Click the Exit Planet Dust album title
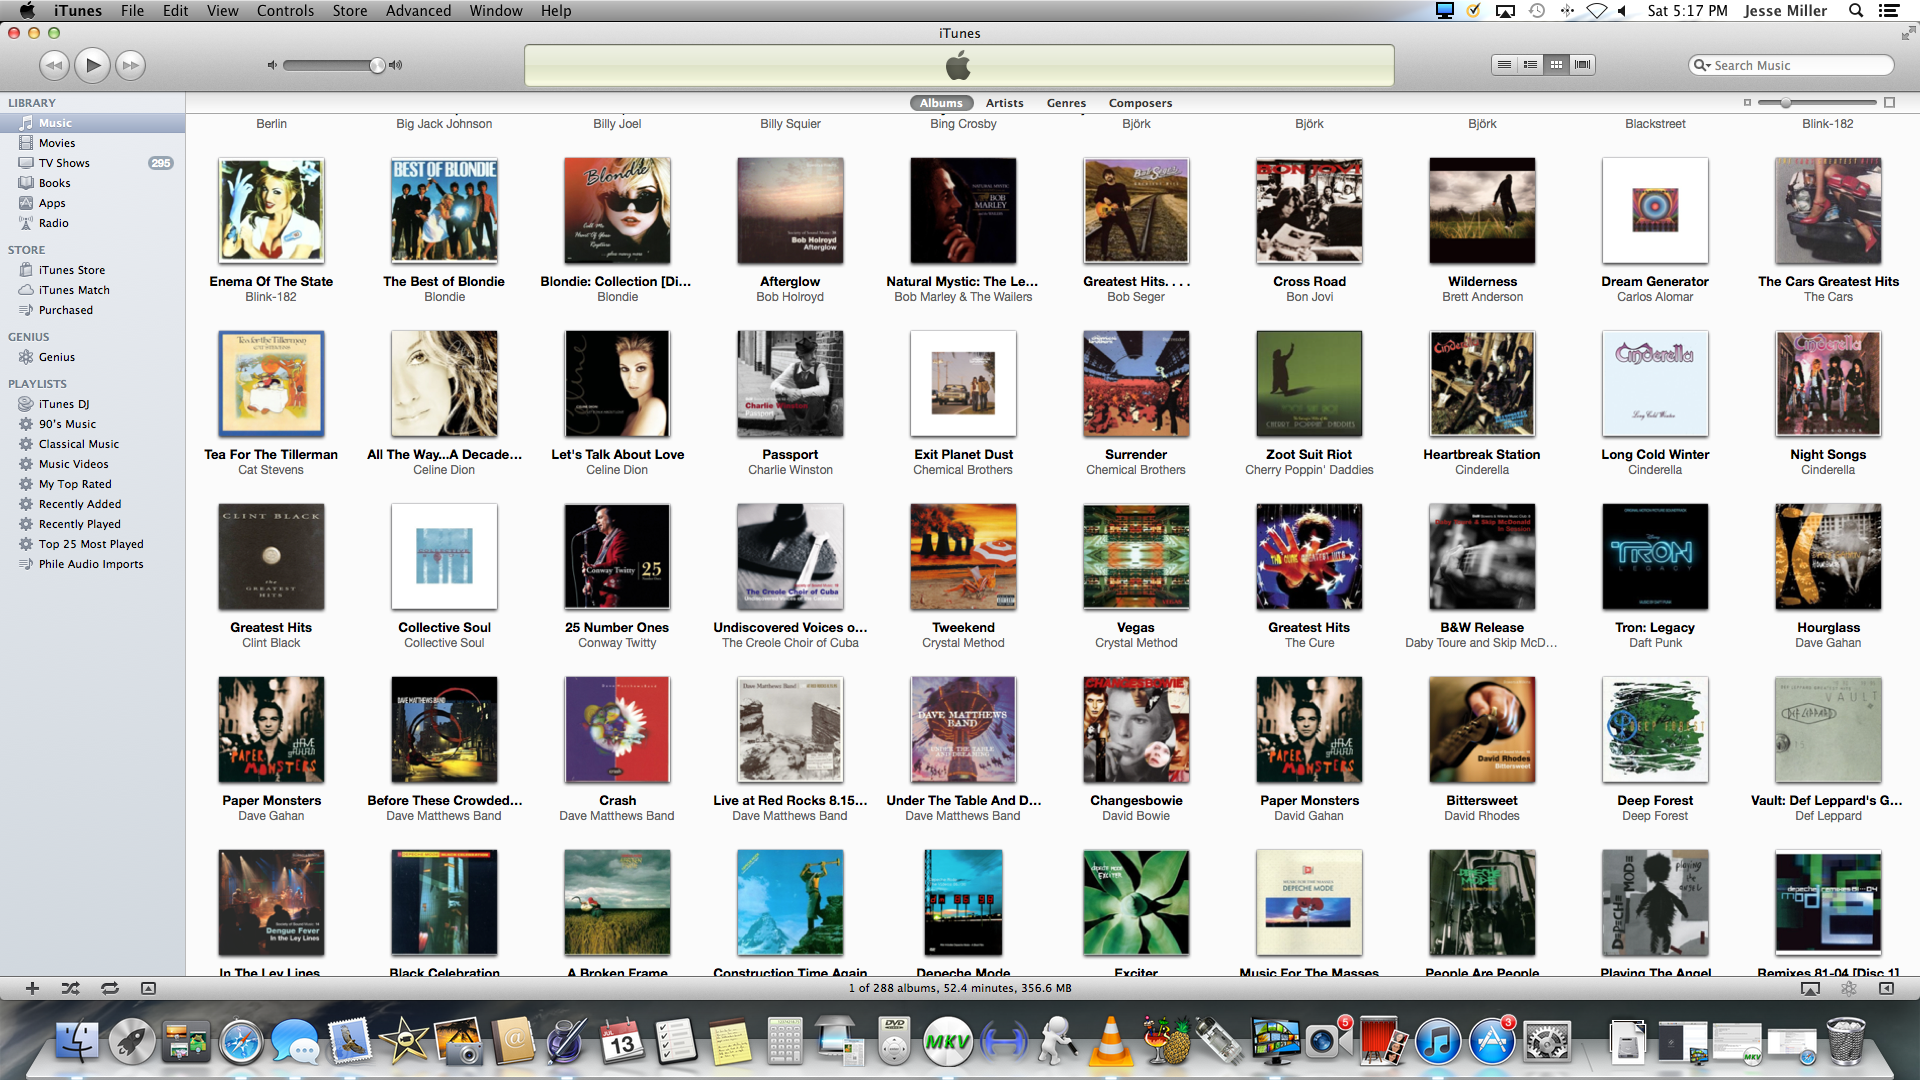 (963, 455)
